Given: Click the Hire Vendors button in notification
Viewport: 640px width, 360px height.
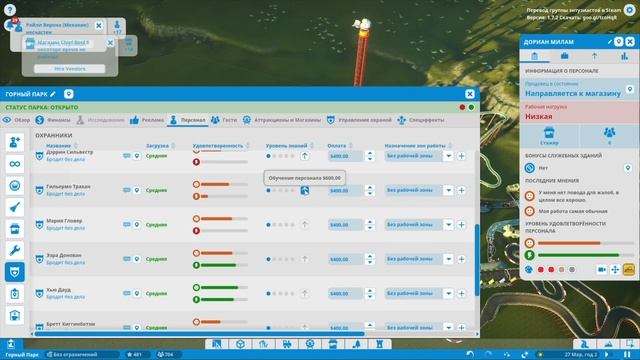Looking at the screenshot, I should 69,69.
